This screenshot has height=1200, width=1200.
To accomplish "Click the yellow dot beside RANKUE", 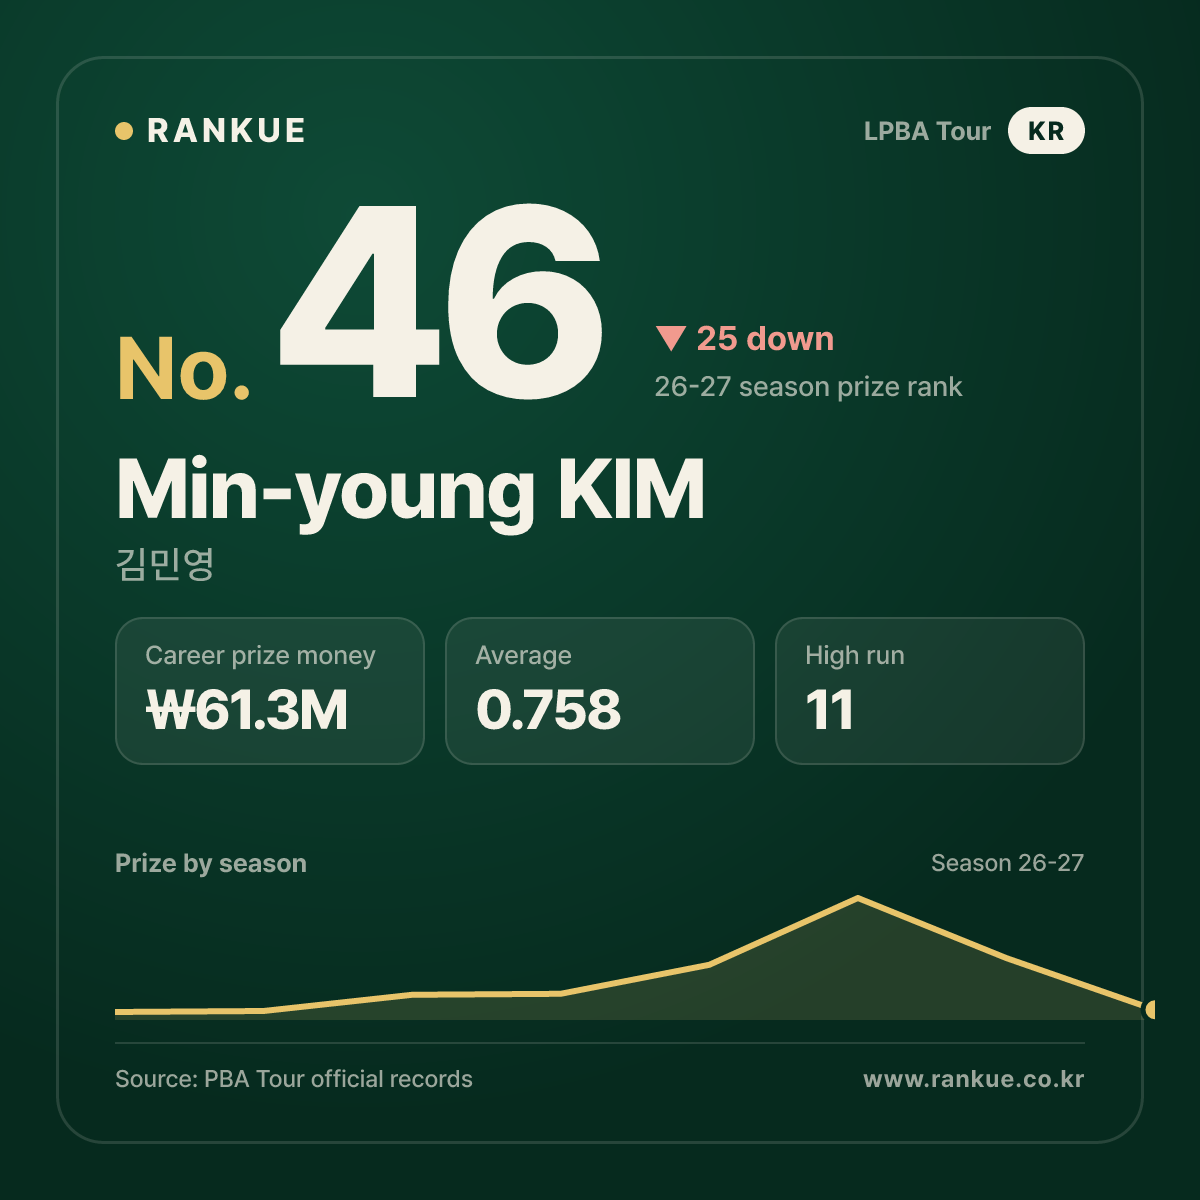I will coord(124,131).
